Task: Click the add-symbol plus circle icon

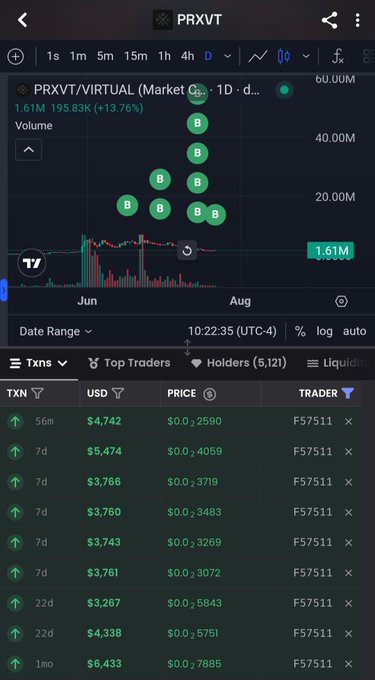Action: 16,56
